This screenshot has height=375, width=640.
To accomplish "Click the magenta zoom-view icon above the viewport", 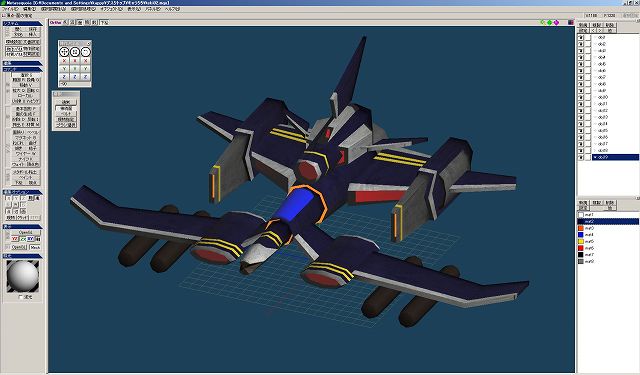I will pyautogui.click(x=556, y=22).
